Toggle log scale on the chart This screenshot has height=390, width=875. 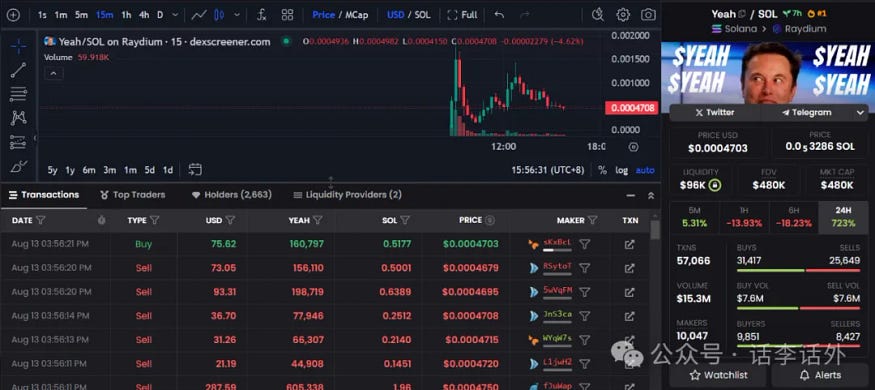pos(622,170)
